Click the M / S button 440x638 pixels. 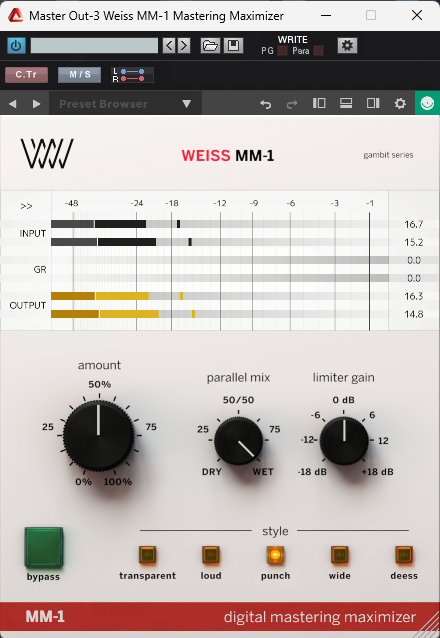point(79,75)
